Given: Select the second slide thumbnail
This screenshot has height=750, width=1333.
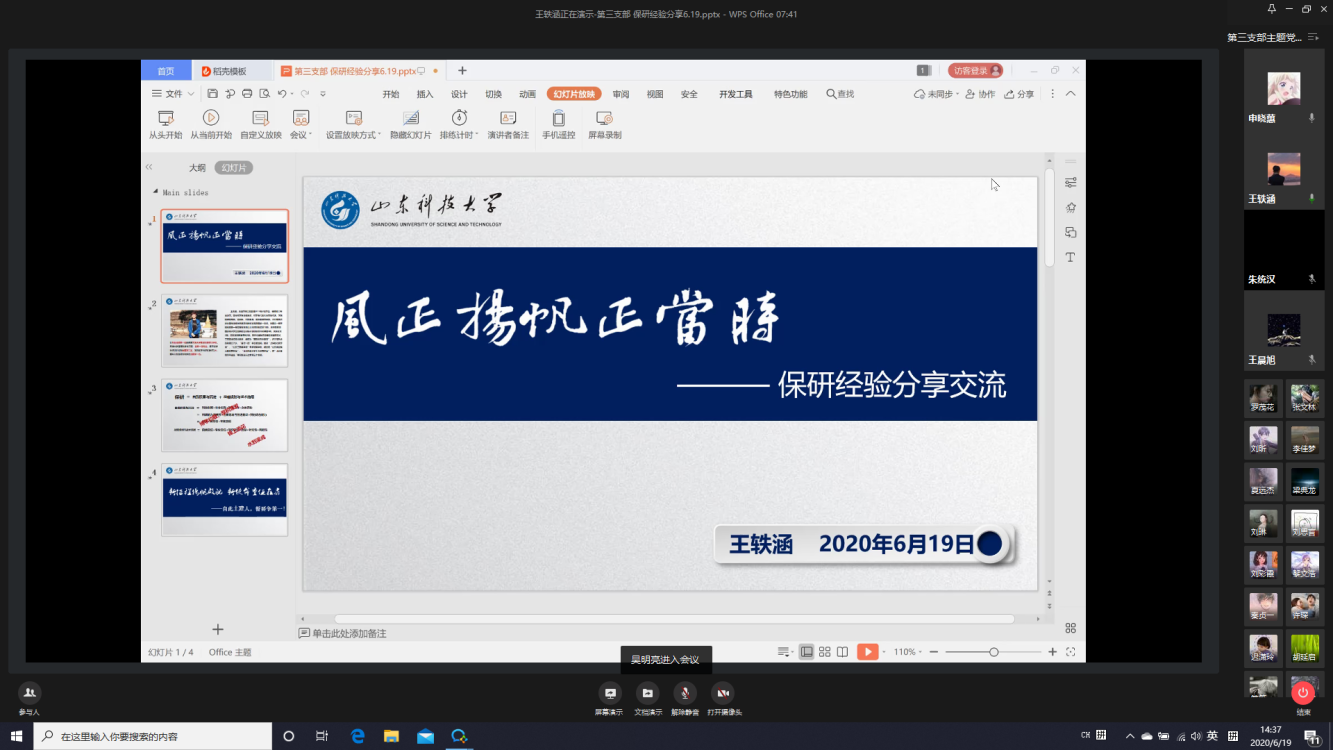Looking at the screenshot, I should point(225,331).
